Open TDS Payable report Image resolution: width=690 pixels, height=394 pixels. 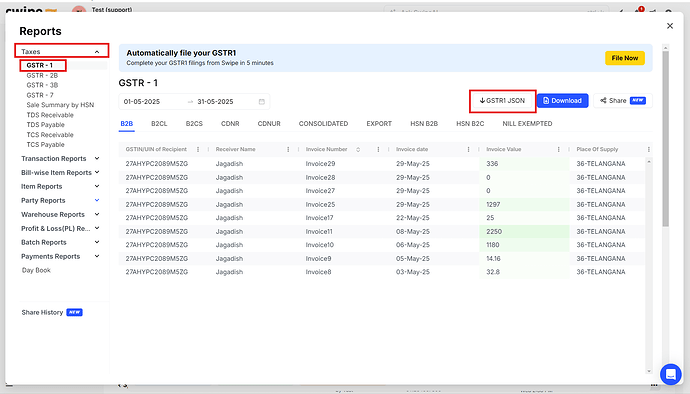click(46, 125)
